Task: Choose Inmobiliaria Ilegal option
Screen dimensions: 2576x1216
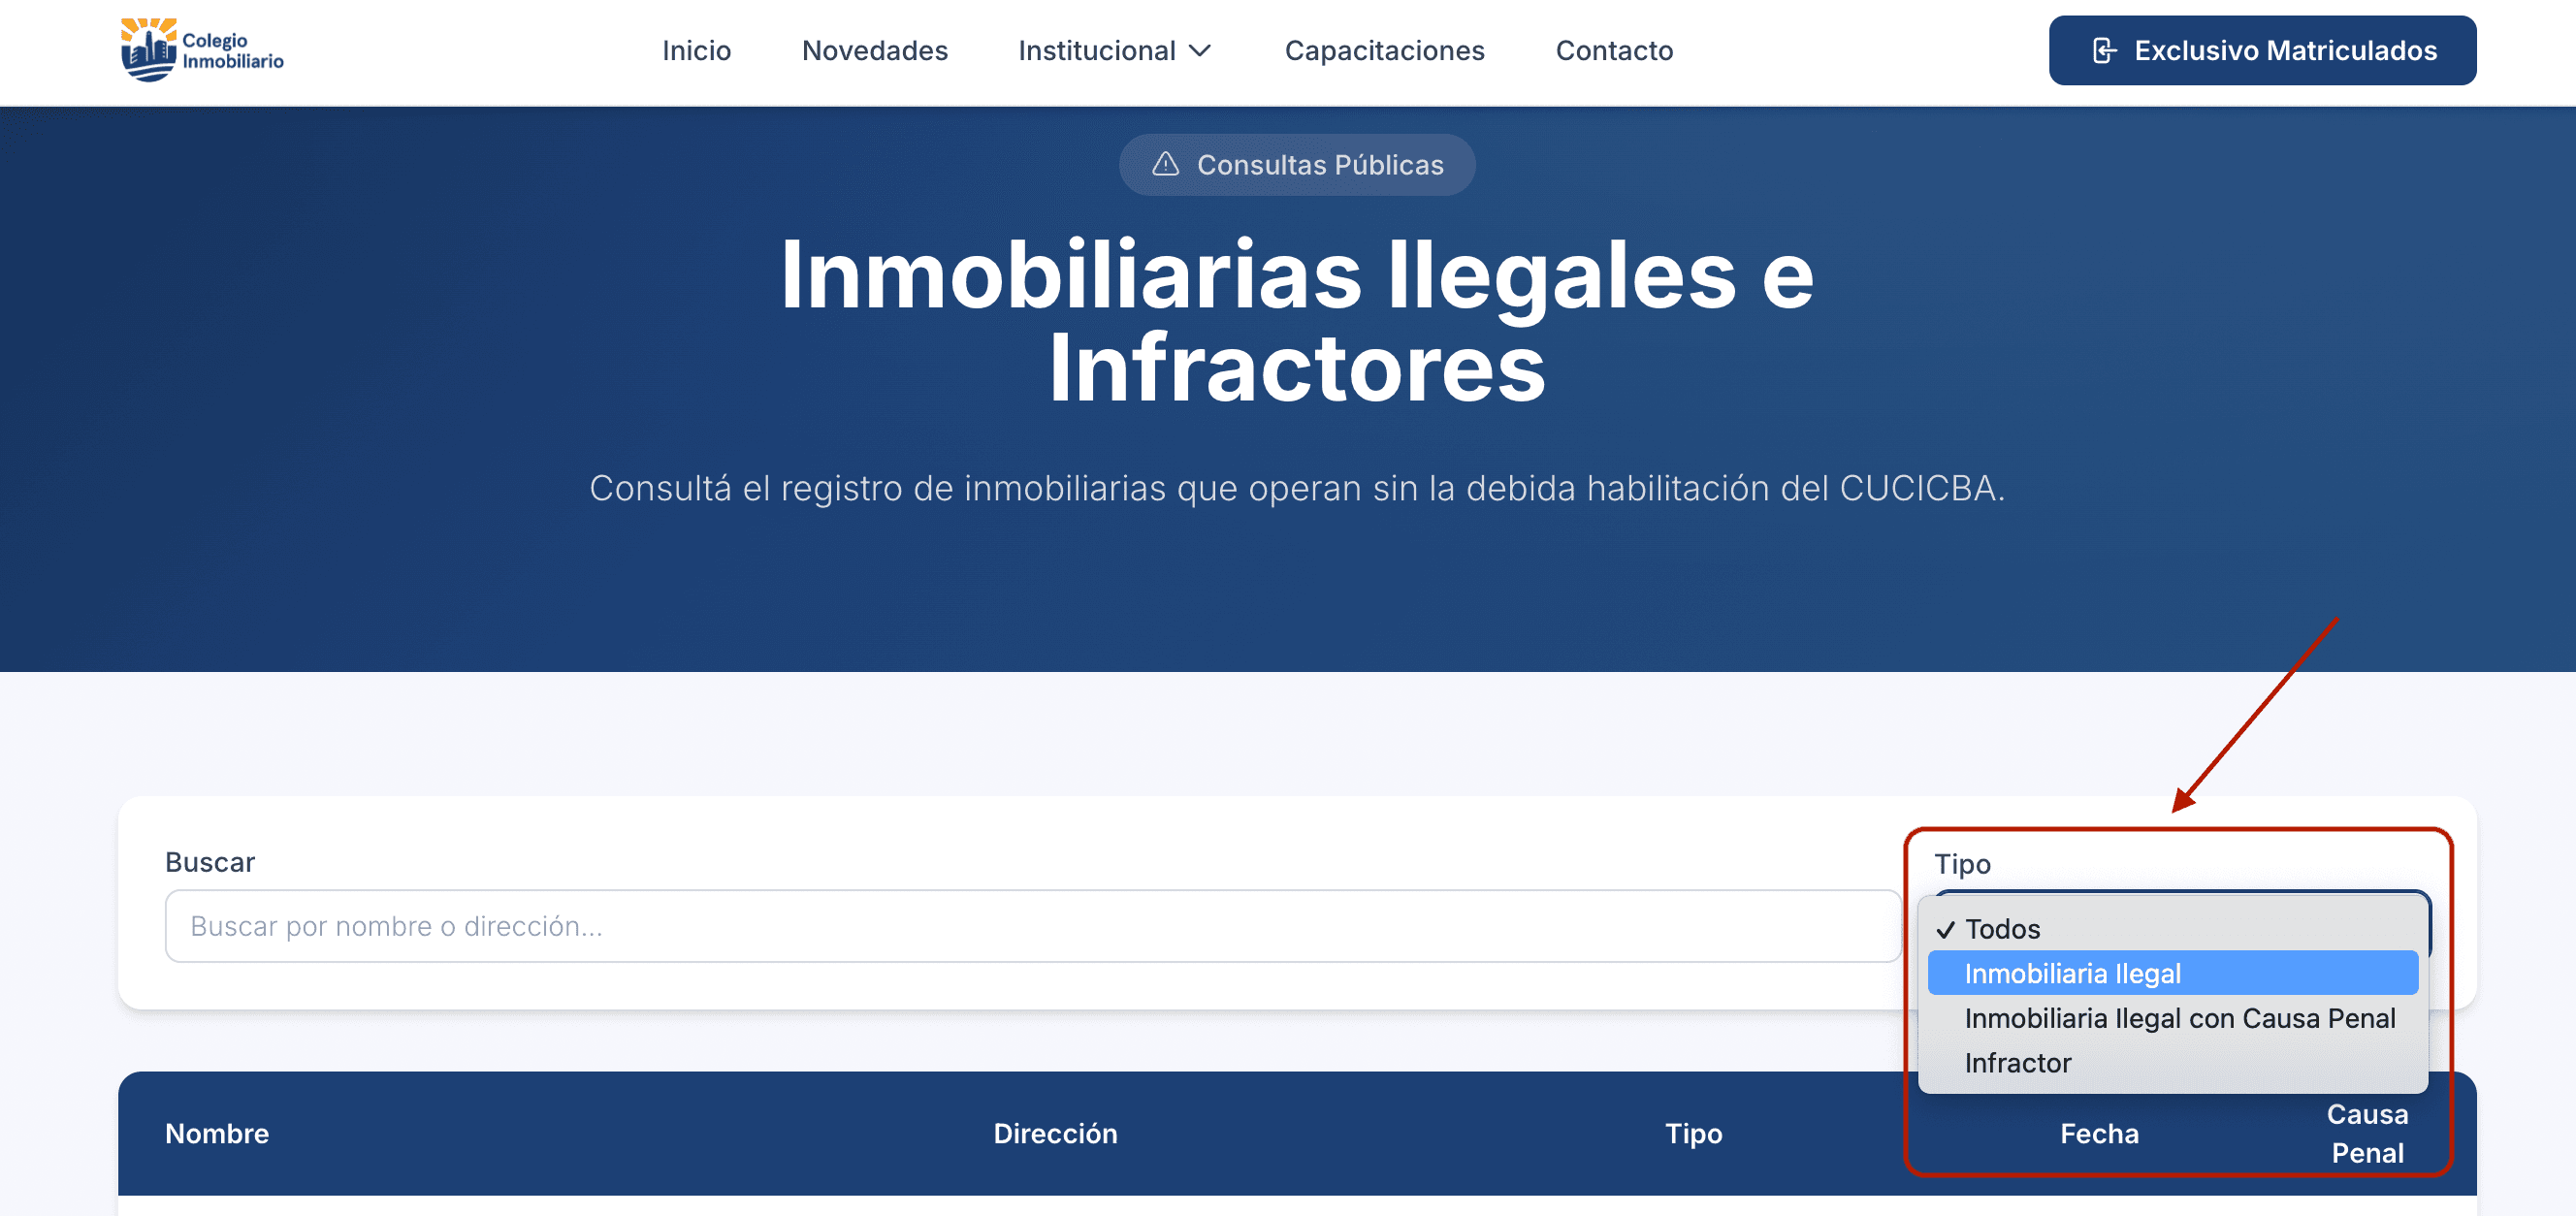Action: tap(2173, 973)
